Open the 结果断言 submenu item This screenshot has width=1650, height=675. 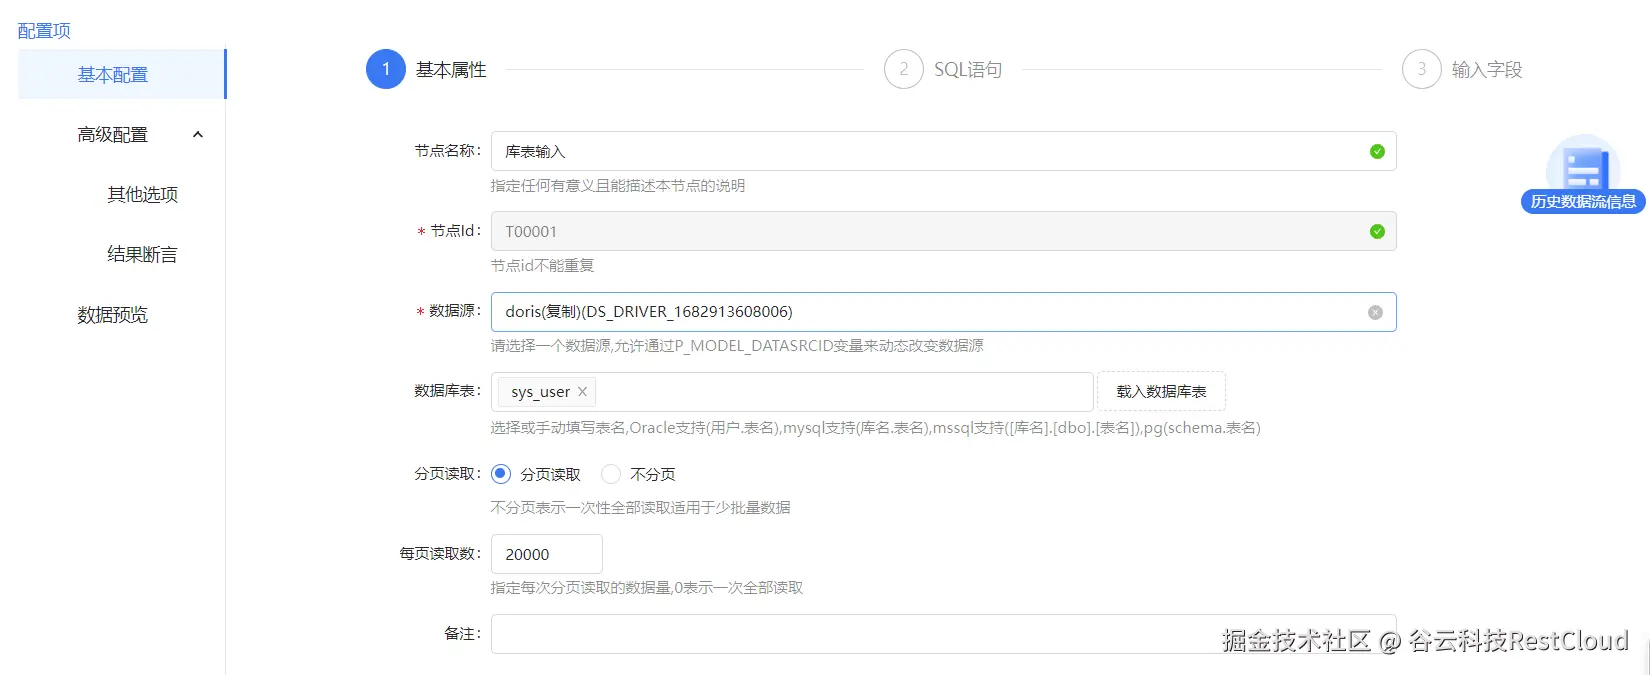coord(142,255)
